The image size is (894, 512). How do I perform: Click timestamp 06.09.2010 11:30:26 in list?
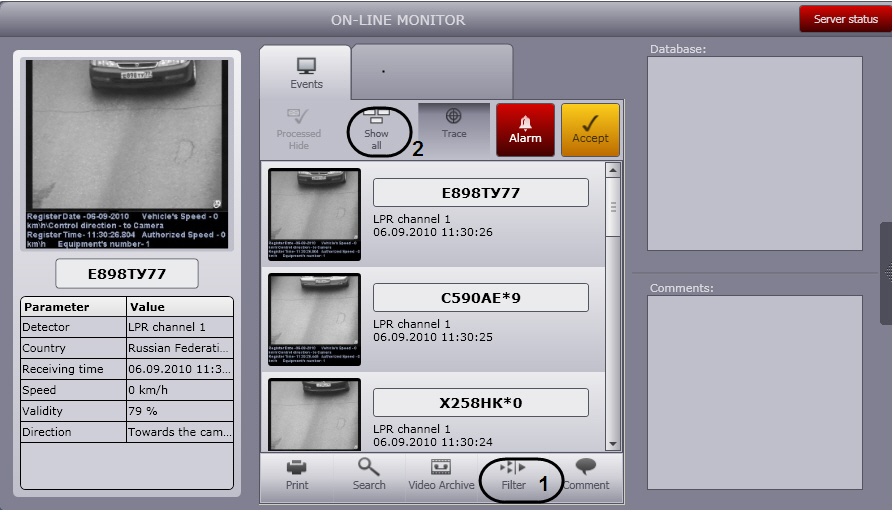pyautogui.click(x=433, y=232)
